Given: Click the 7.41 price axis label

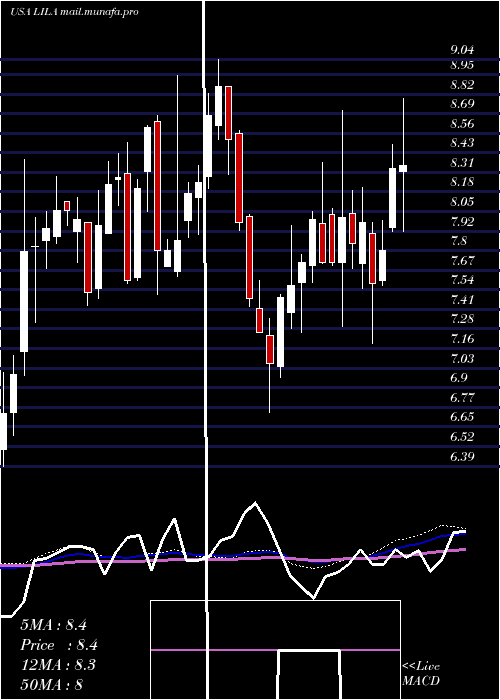Looking at the screenshot, I should (x=462, y=299).
